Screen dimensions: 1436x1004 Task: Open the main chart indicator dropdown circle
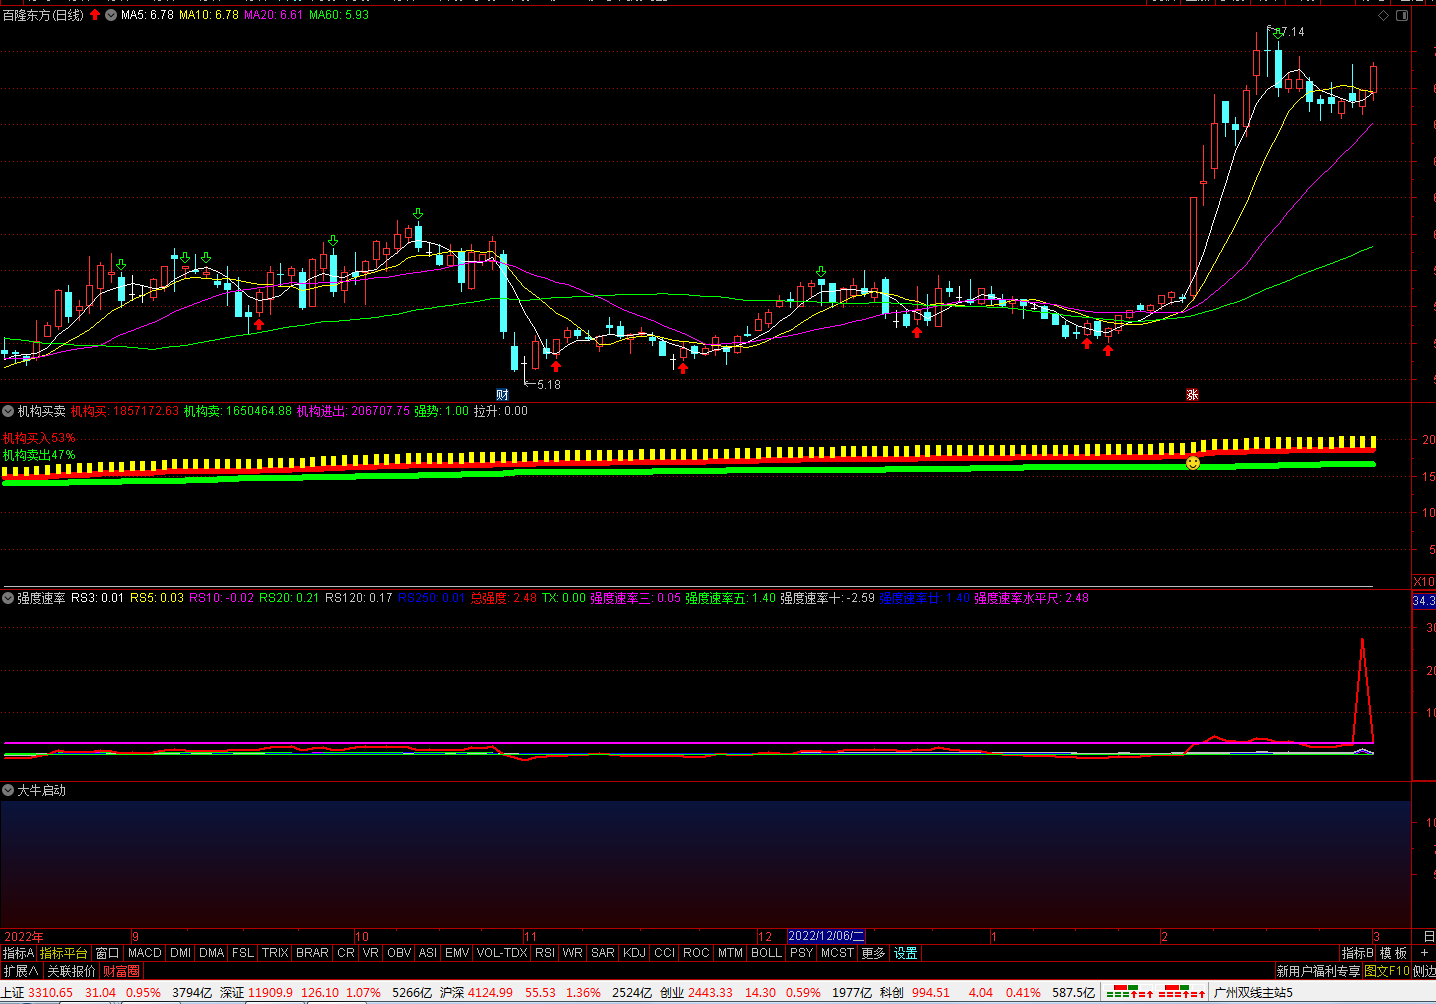click(111, 15)
